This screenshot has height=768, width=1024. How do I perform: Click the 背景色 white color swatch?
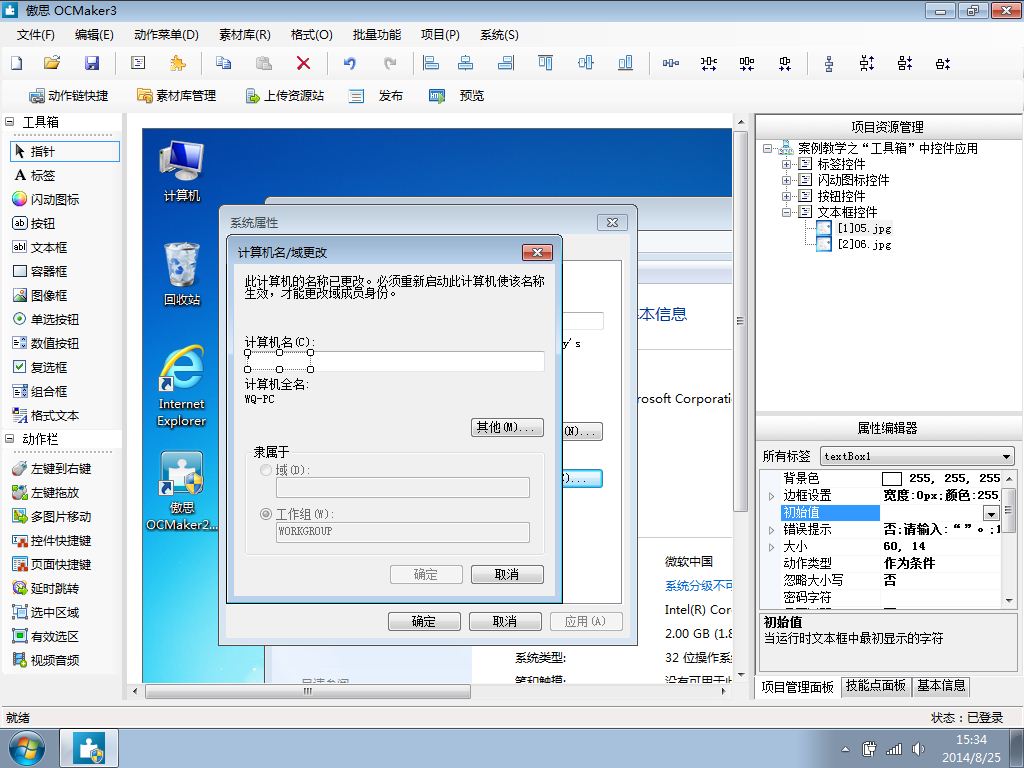click(891, 479)
